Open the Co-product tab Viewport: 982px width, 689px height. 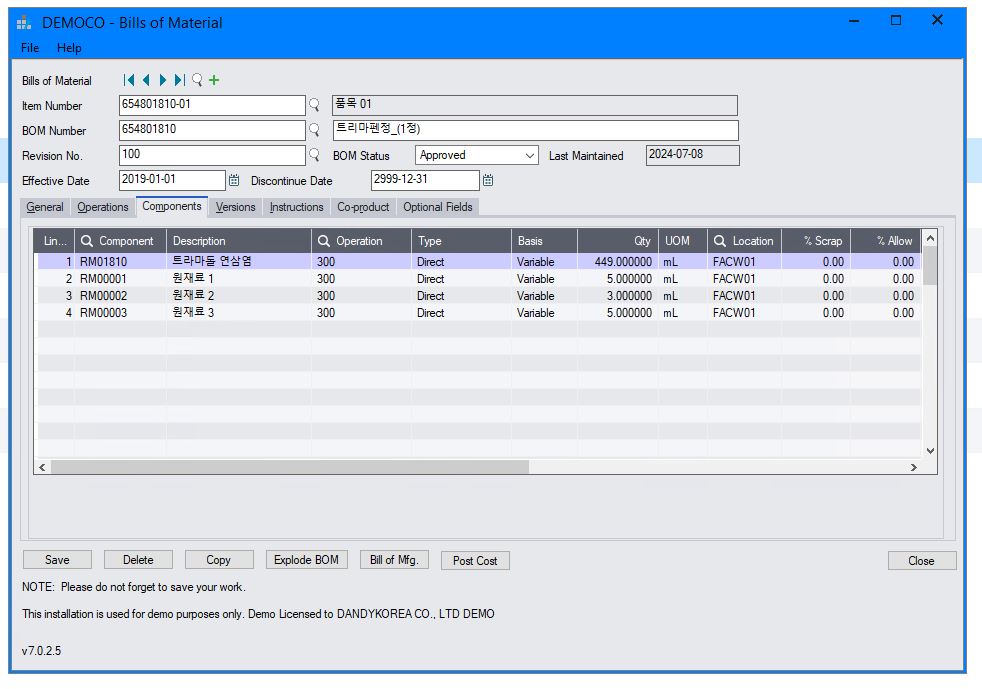click(x=363, y=207)
